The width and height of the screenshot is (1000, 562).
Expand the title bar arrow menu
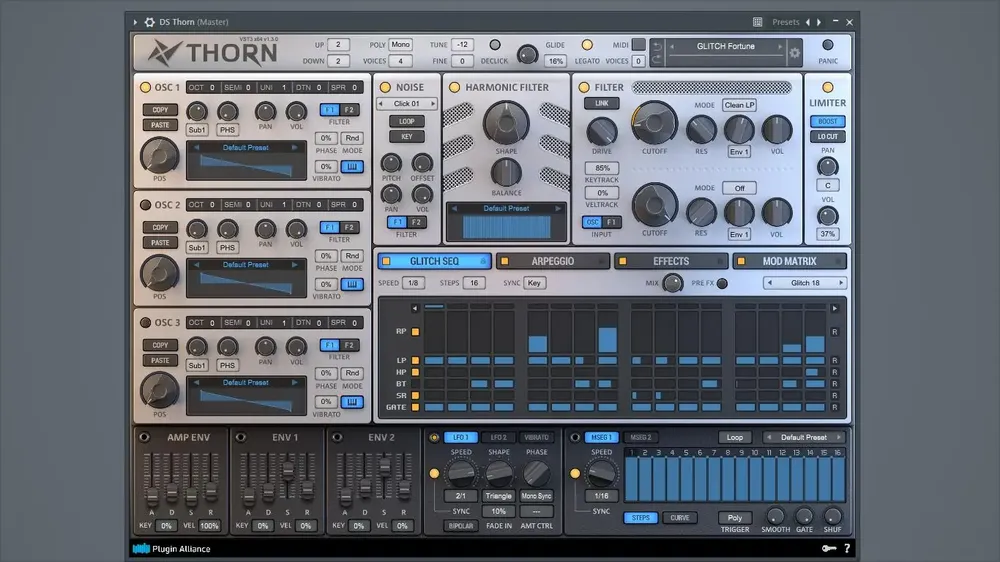[135, 22]
